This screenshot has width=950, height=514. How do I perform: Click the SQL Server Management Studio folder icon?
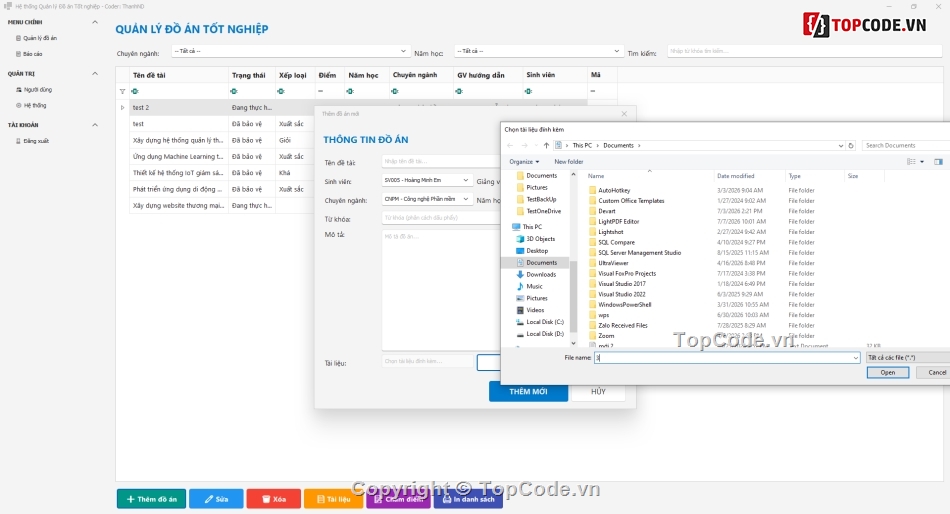point(593,253)
